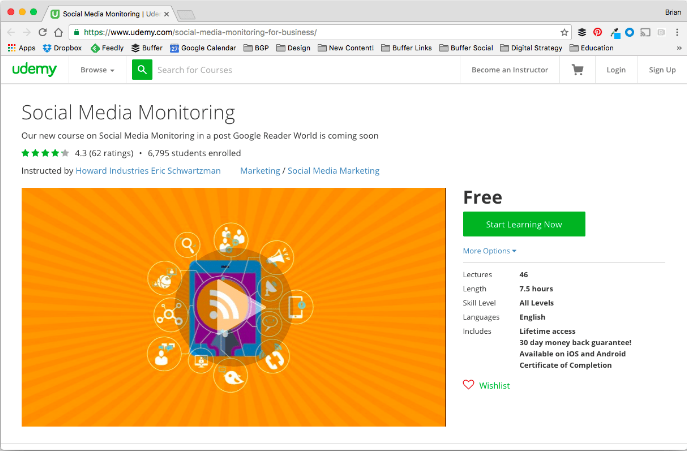
Task: Click Login in the header
Action: (616, 70)
